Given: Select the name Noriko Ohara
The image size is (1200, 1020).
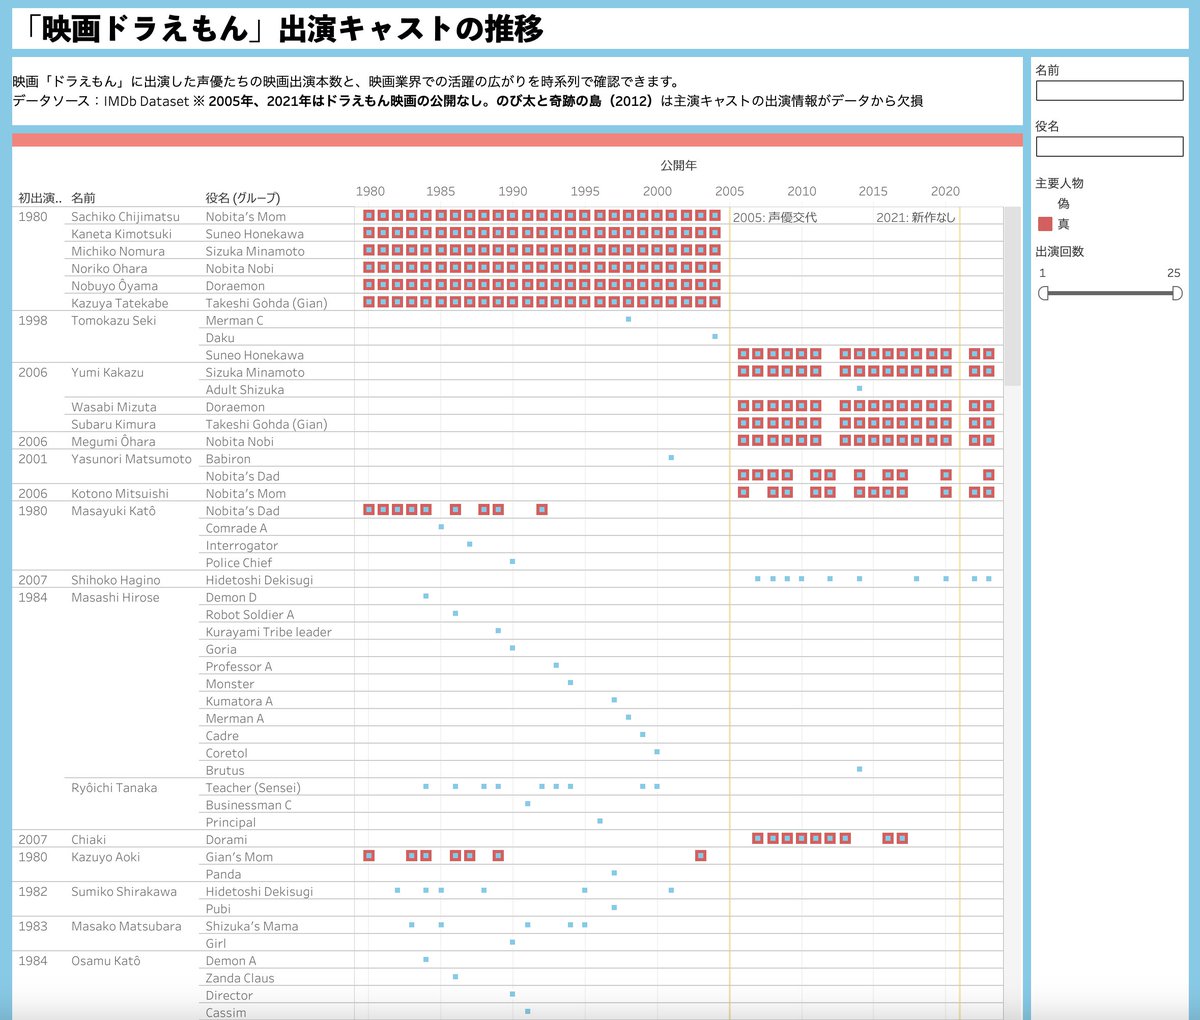Looking at the screenshot, I should (x=109, y=268).
